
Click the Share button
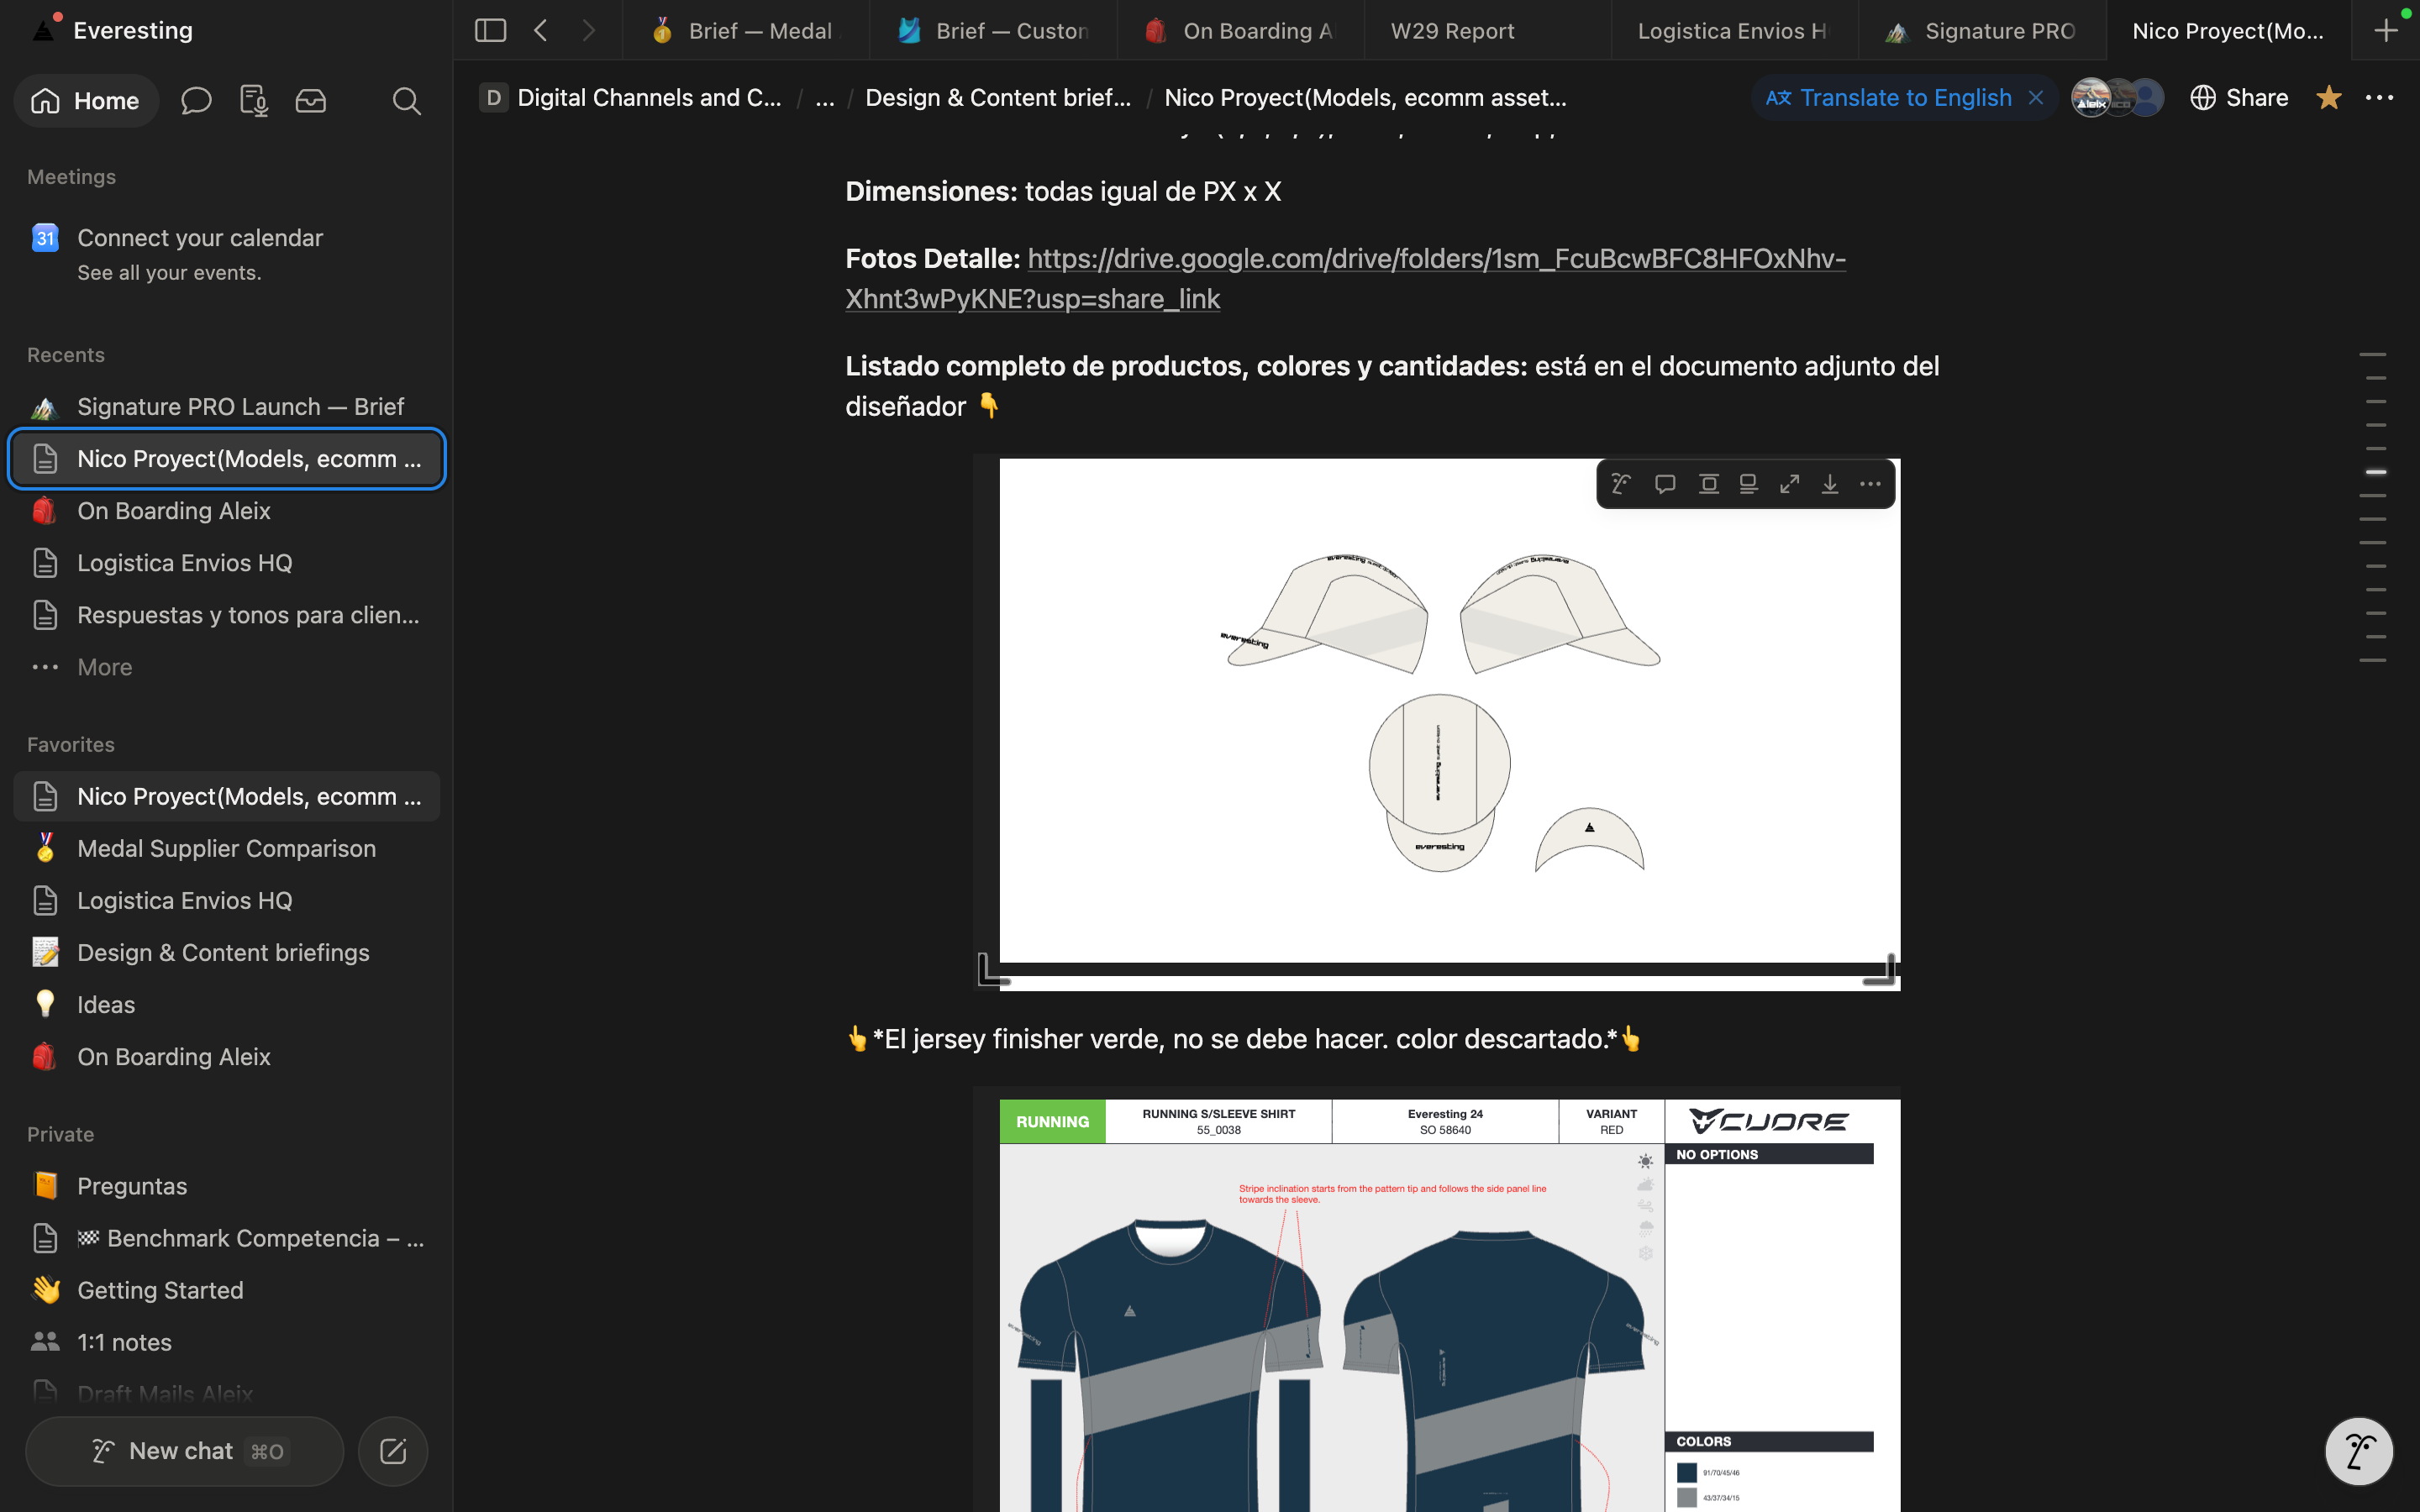[x=2239, y=98]
